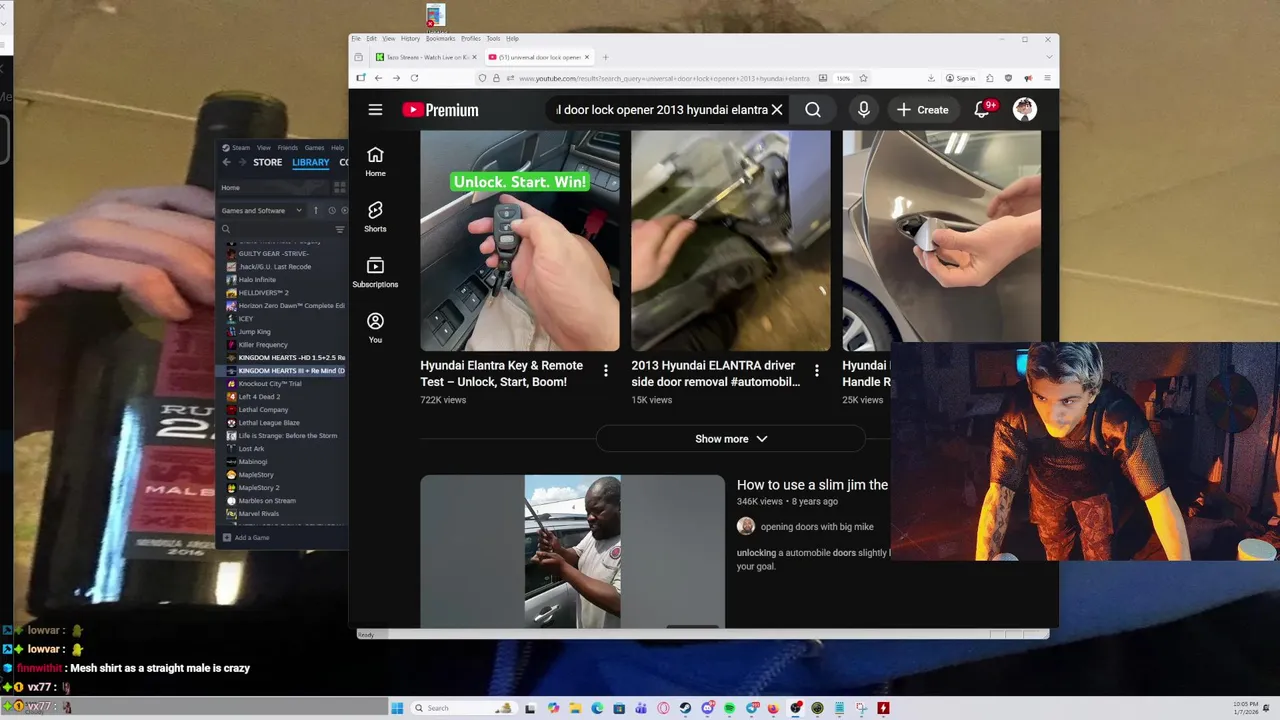Image resolution: width=1280 pixels, height=720 pixels.
Task: Go to YouTube Premium home logo
Action: click(440, 110)
